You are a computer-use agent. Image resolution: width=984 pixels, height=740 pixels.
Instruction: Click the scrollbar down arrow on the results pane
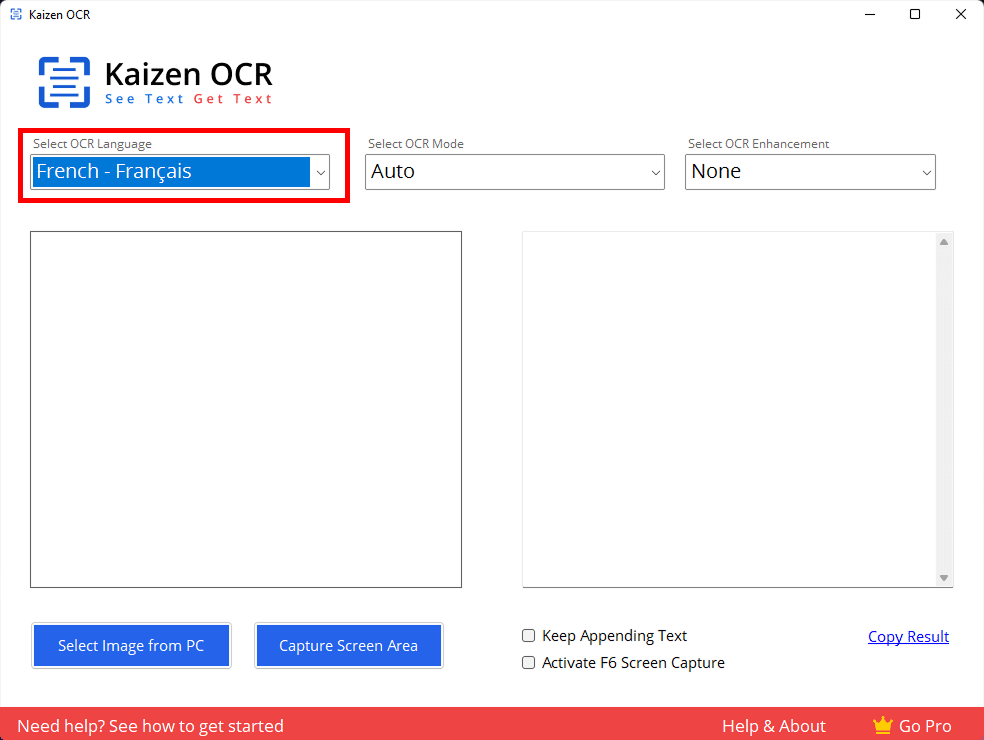click(x=943, y=578)
